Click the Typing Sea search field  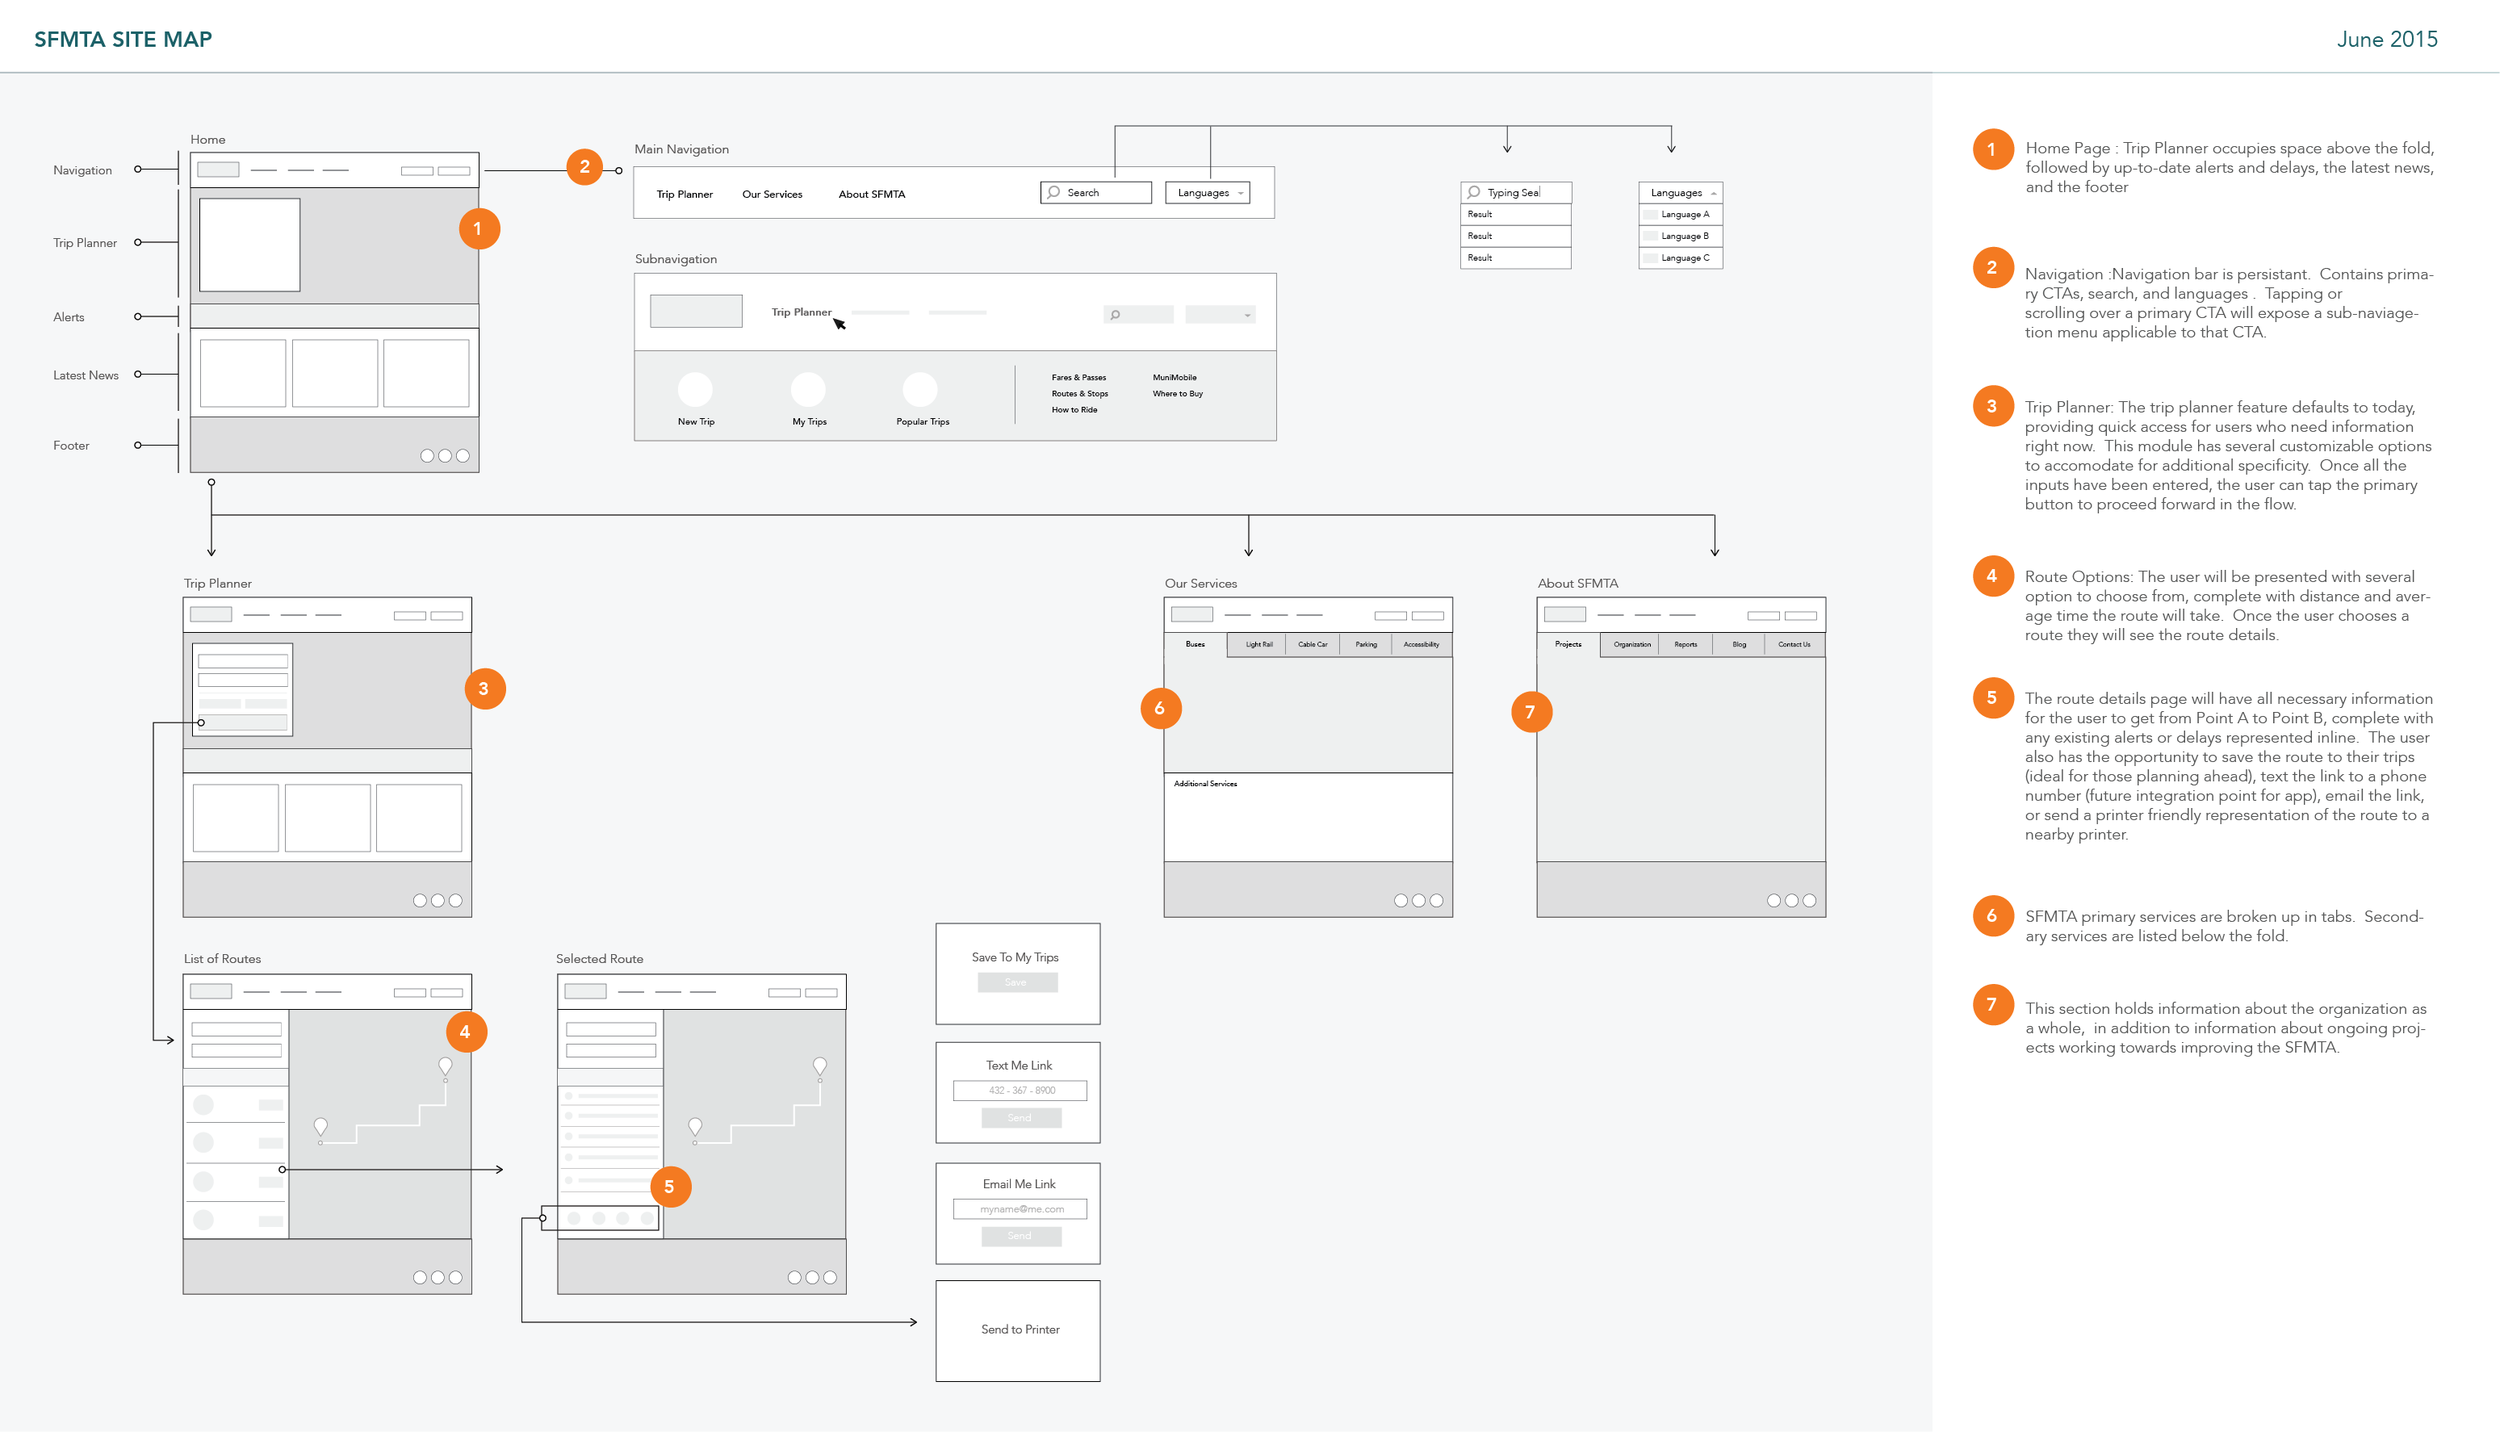point(1516,192)
